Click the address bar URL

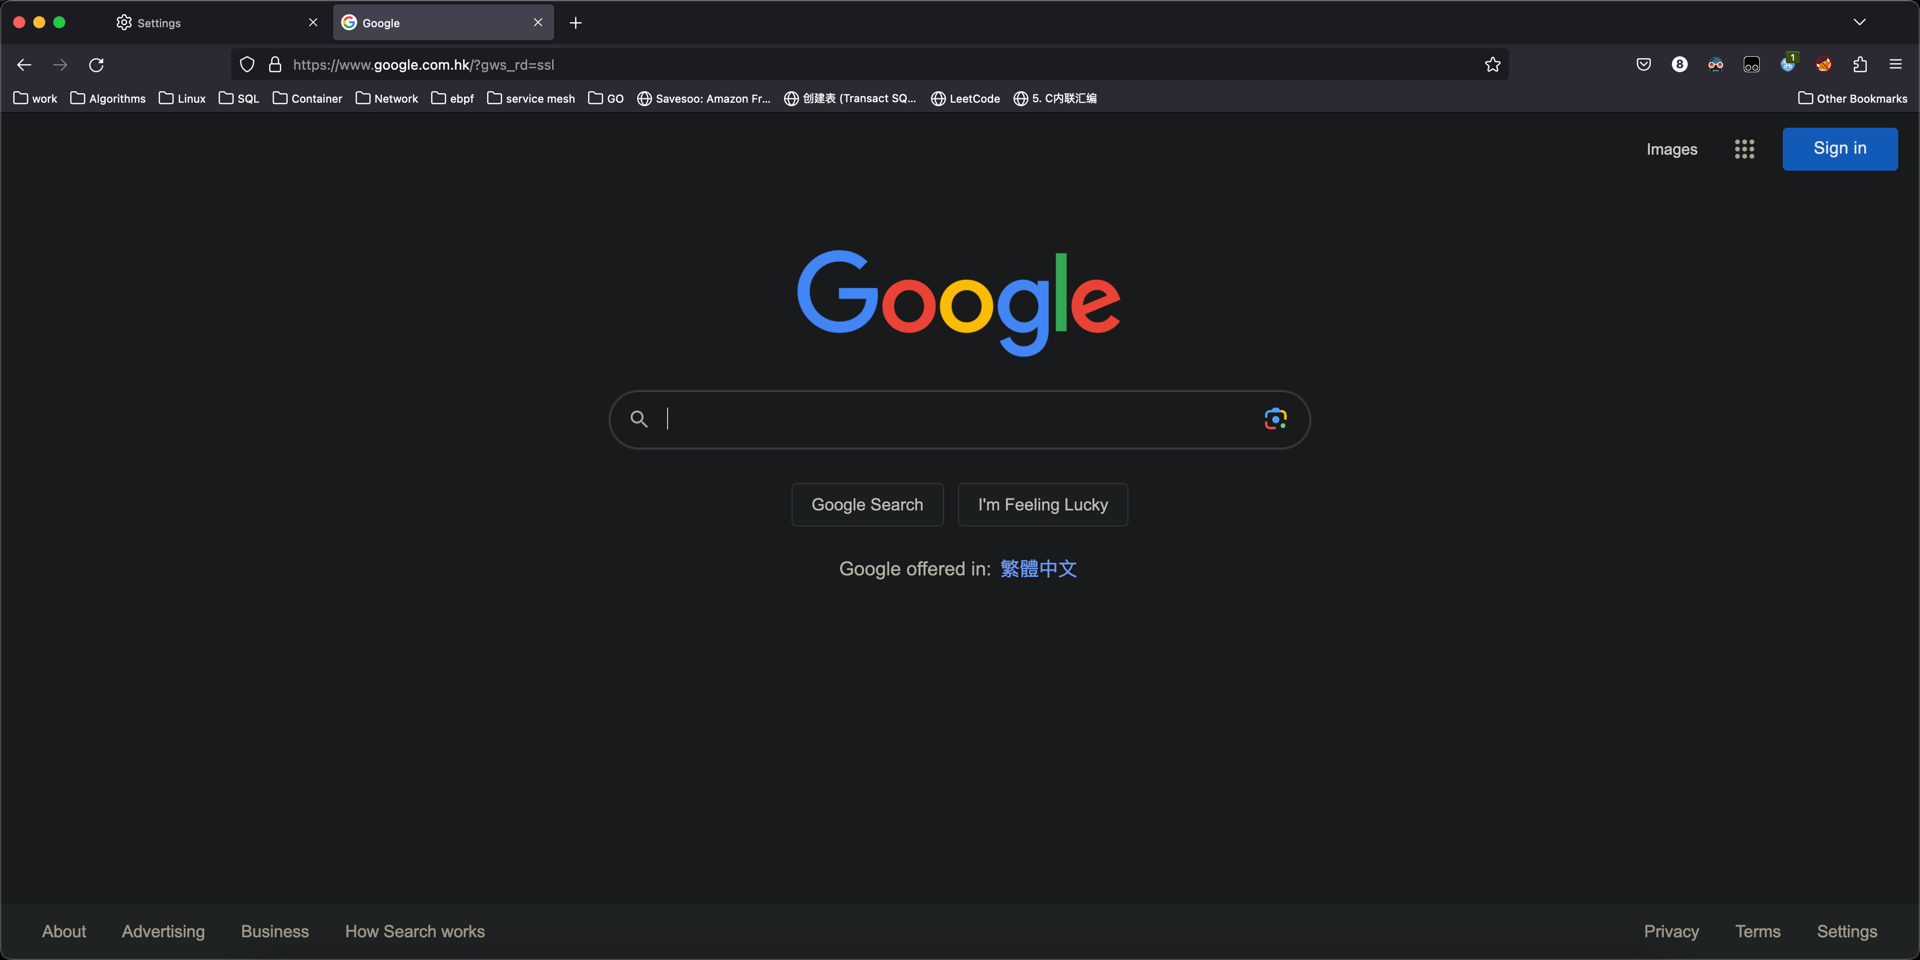(423, 65)
